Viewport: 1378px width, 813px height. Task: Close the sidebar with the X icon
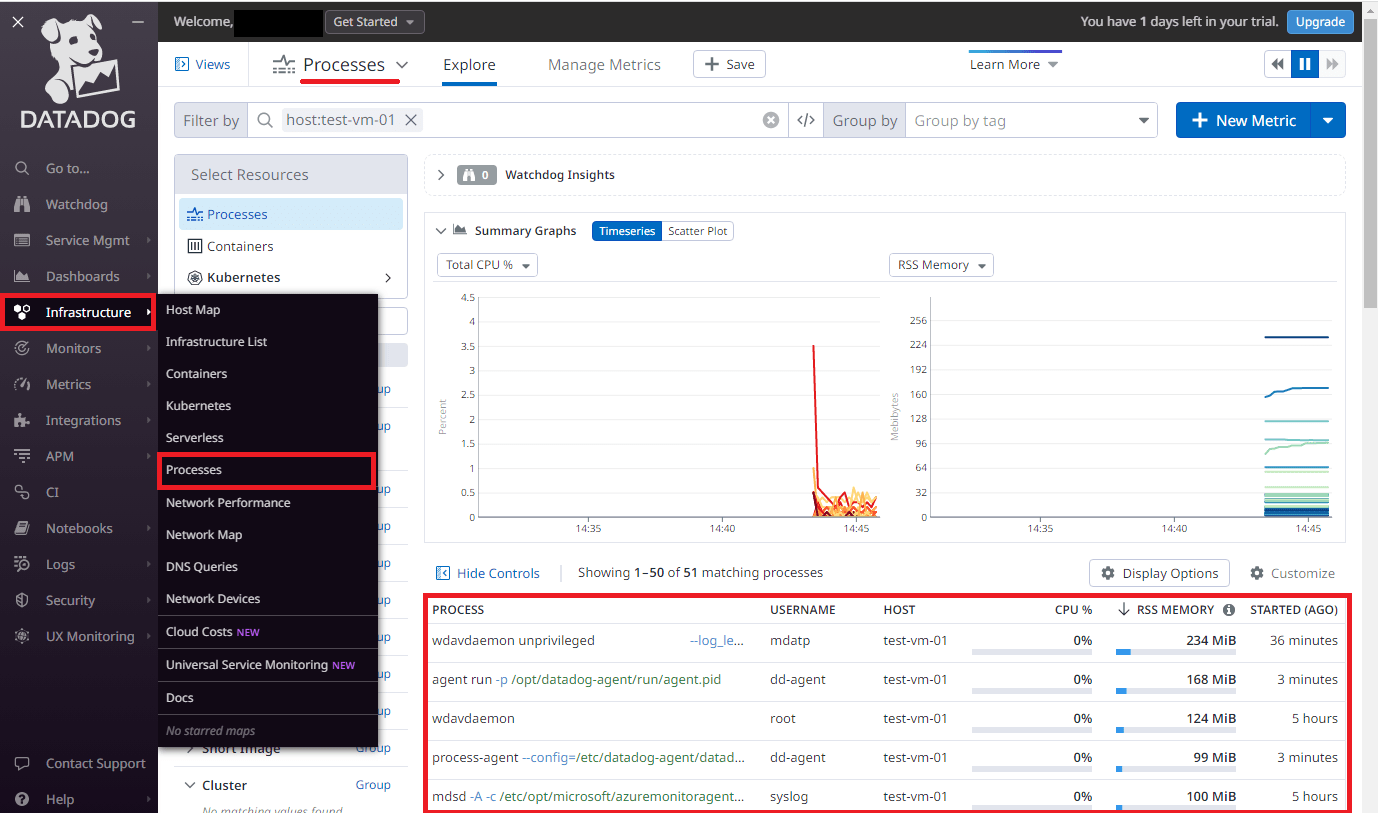point(18,21)
